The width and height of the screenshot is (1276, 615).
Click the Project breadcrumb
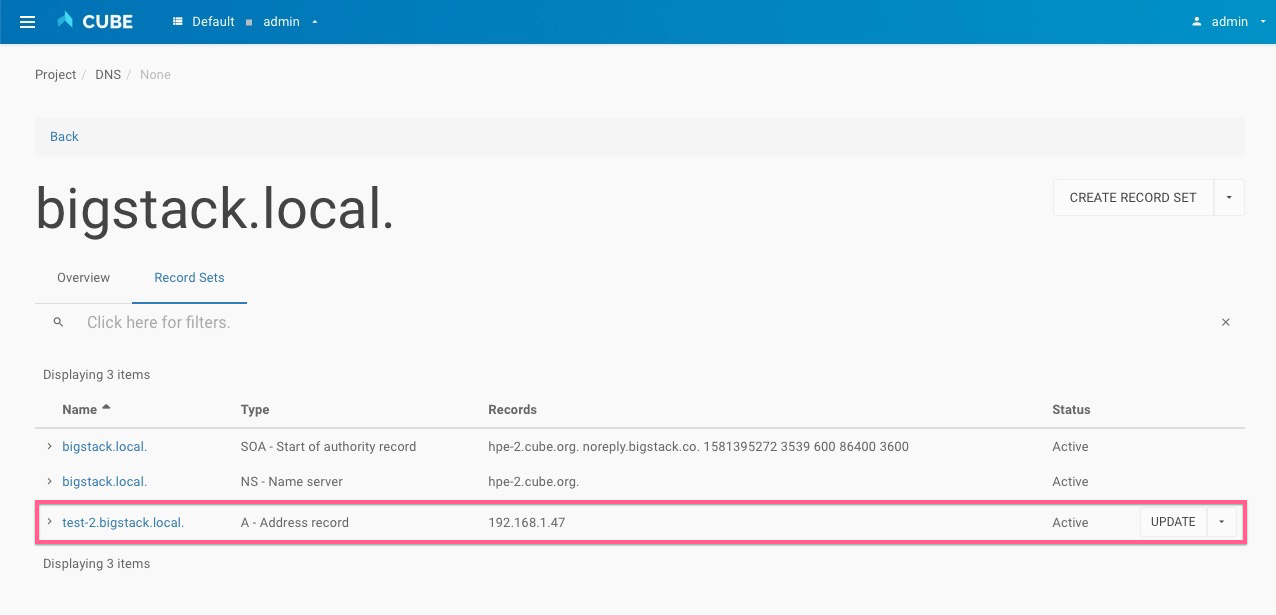click(x=55, y=75)
